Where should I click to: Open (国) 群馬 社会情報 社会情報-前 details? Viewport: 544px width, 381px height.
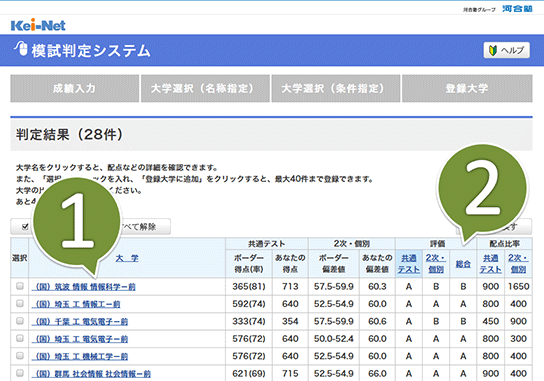(91, 374)
